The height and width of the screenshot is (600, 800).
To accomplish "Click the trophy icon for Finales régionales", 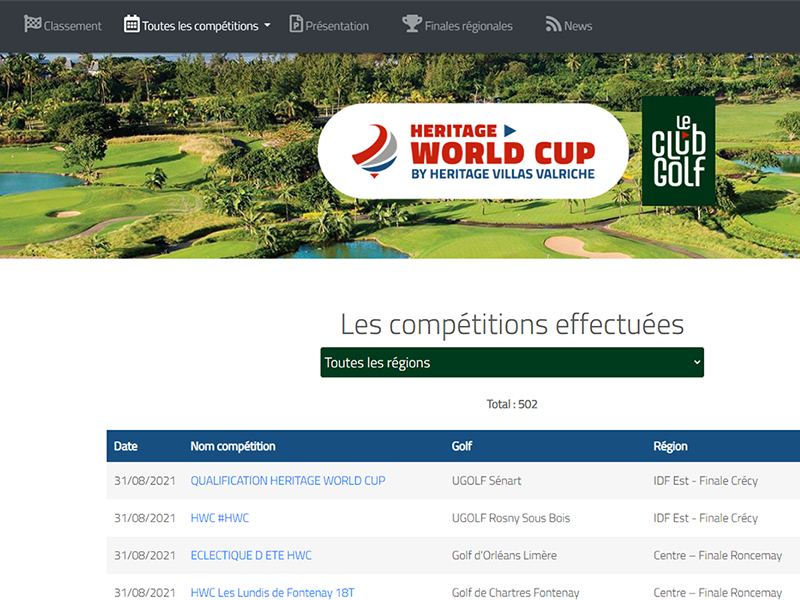I will coord(411,24).
